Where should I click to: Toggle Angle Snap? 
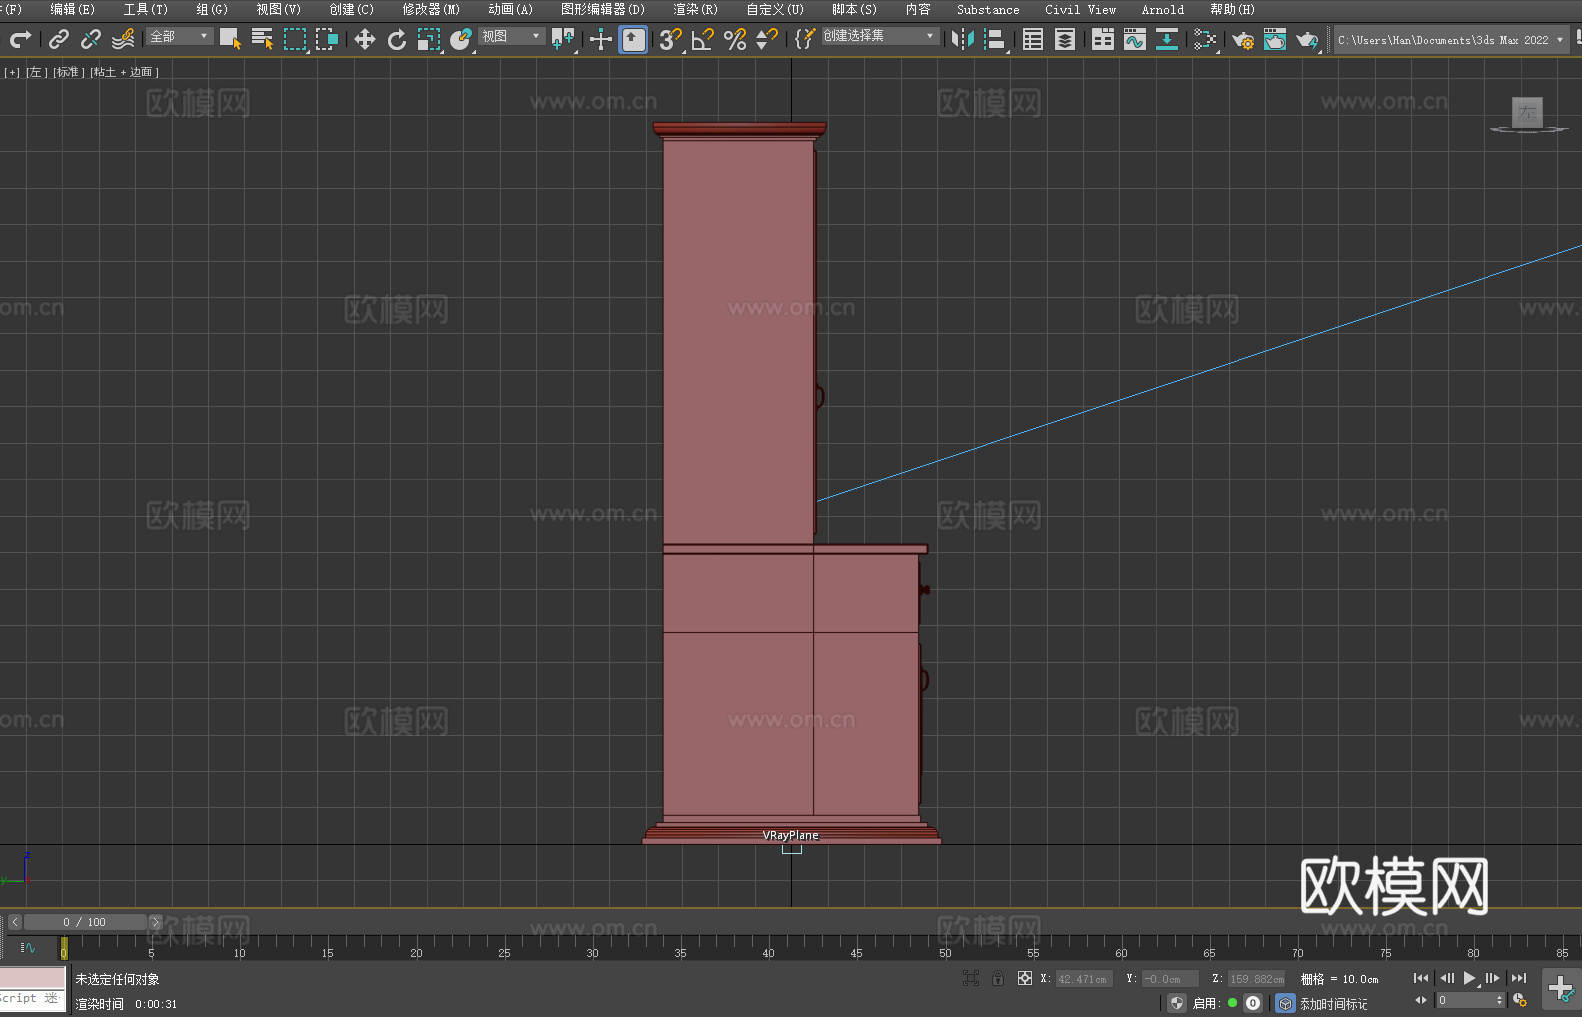[x=702, y=39]
